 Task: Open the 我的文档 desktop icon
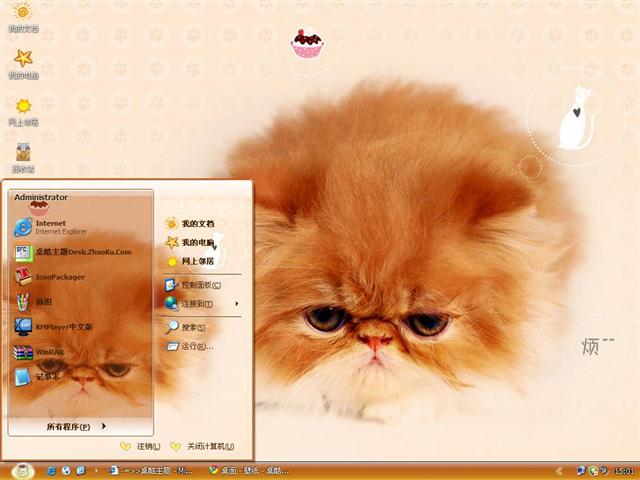[23, 17]
